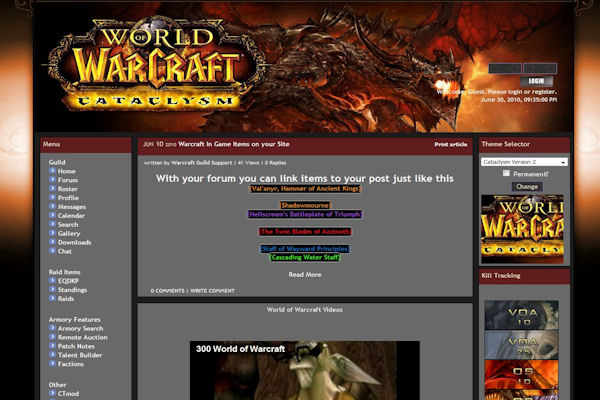Viewport: 600px width, 400px height.
Task: Click the arrow icon beside Armory Search
Action: coord(52,328)
